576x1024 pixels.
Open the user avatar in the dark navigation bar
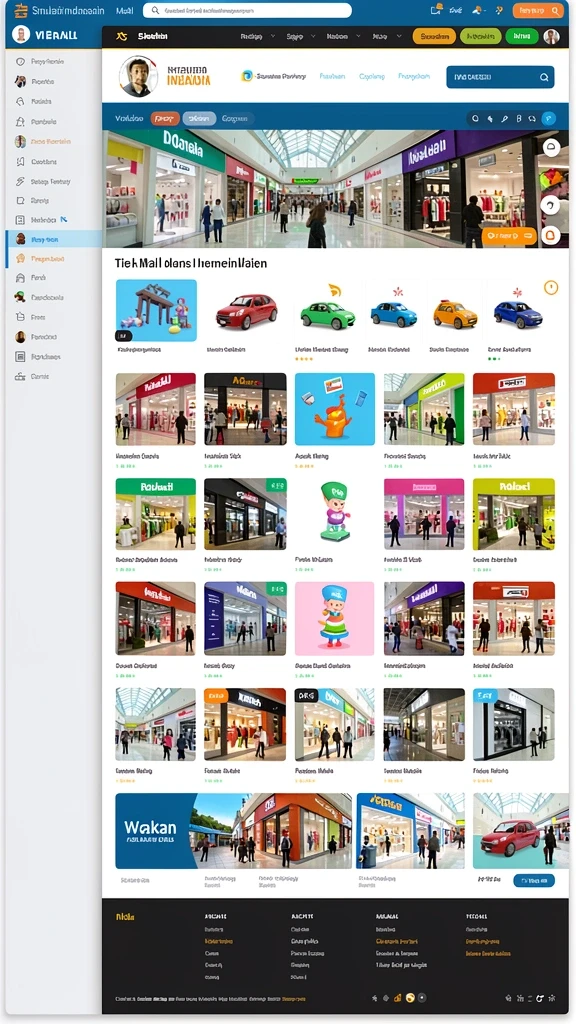[x=552, y=37]
